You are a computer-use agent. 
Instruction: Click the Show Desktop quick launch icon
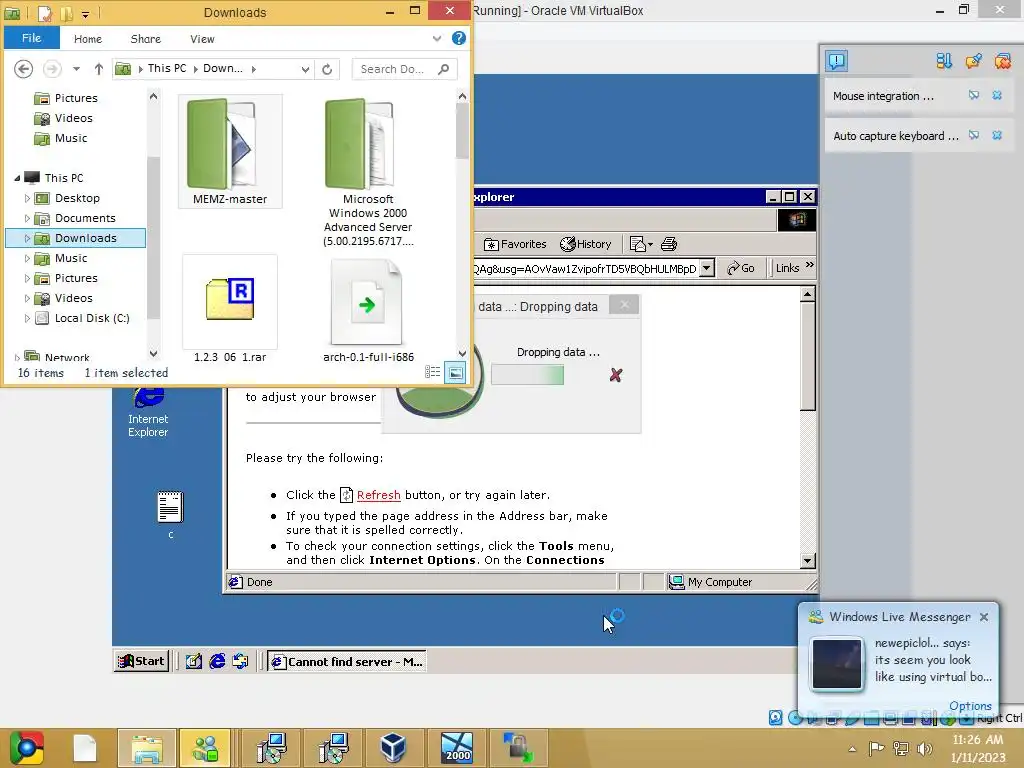pos(193,661)
